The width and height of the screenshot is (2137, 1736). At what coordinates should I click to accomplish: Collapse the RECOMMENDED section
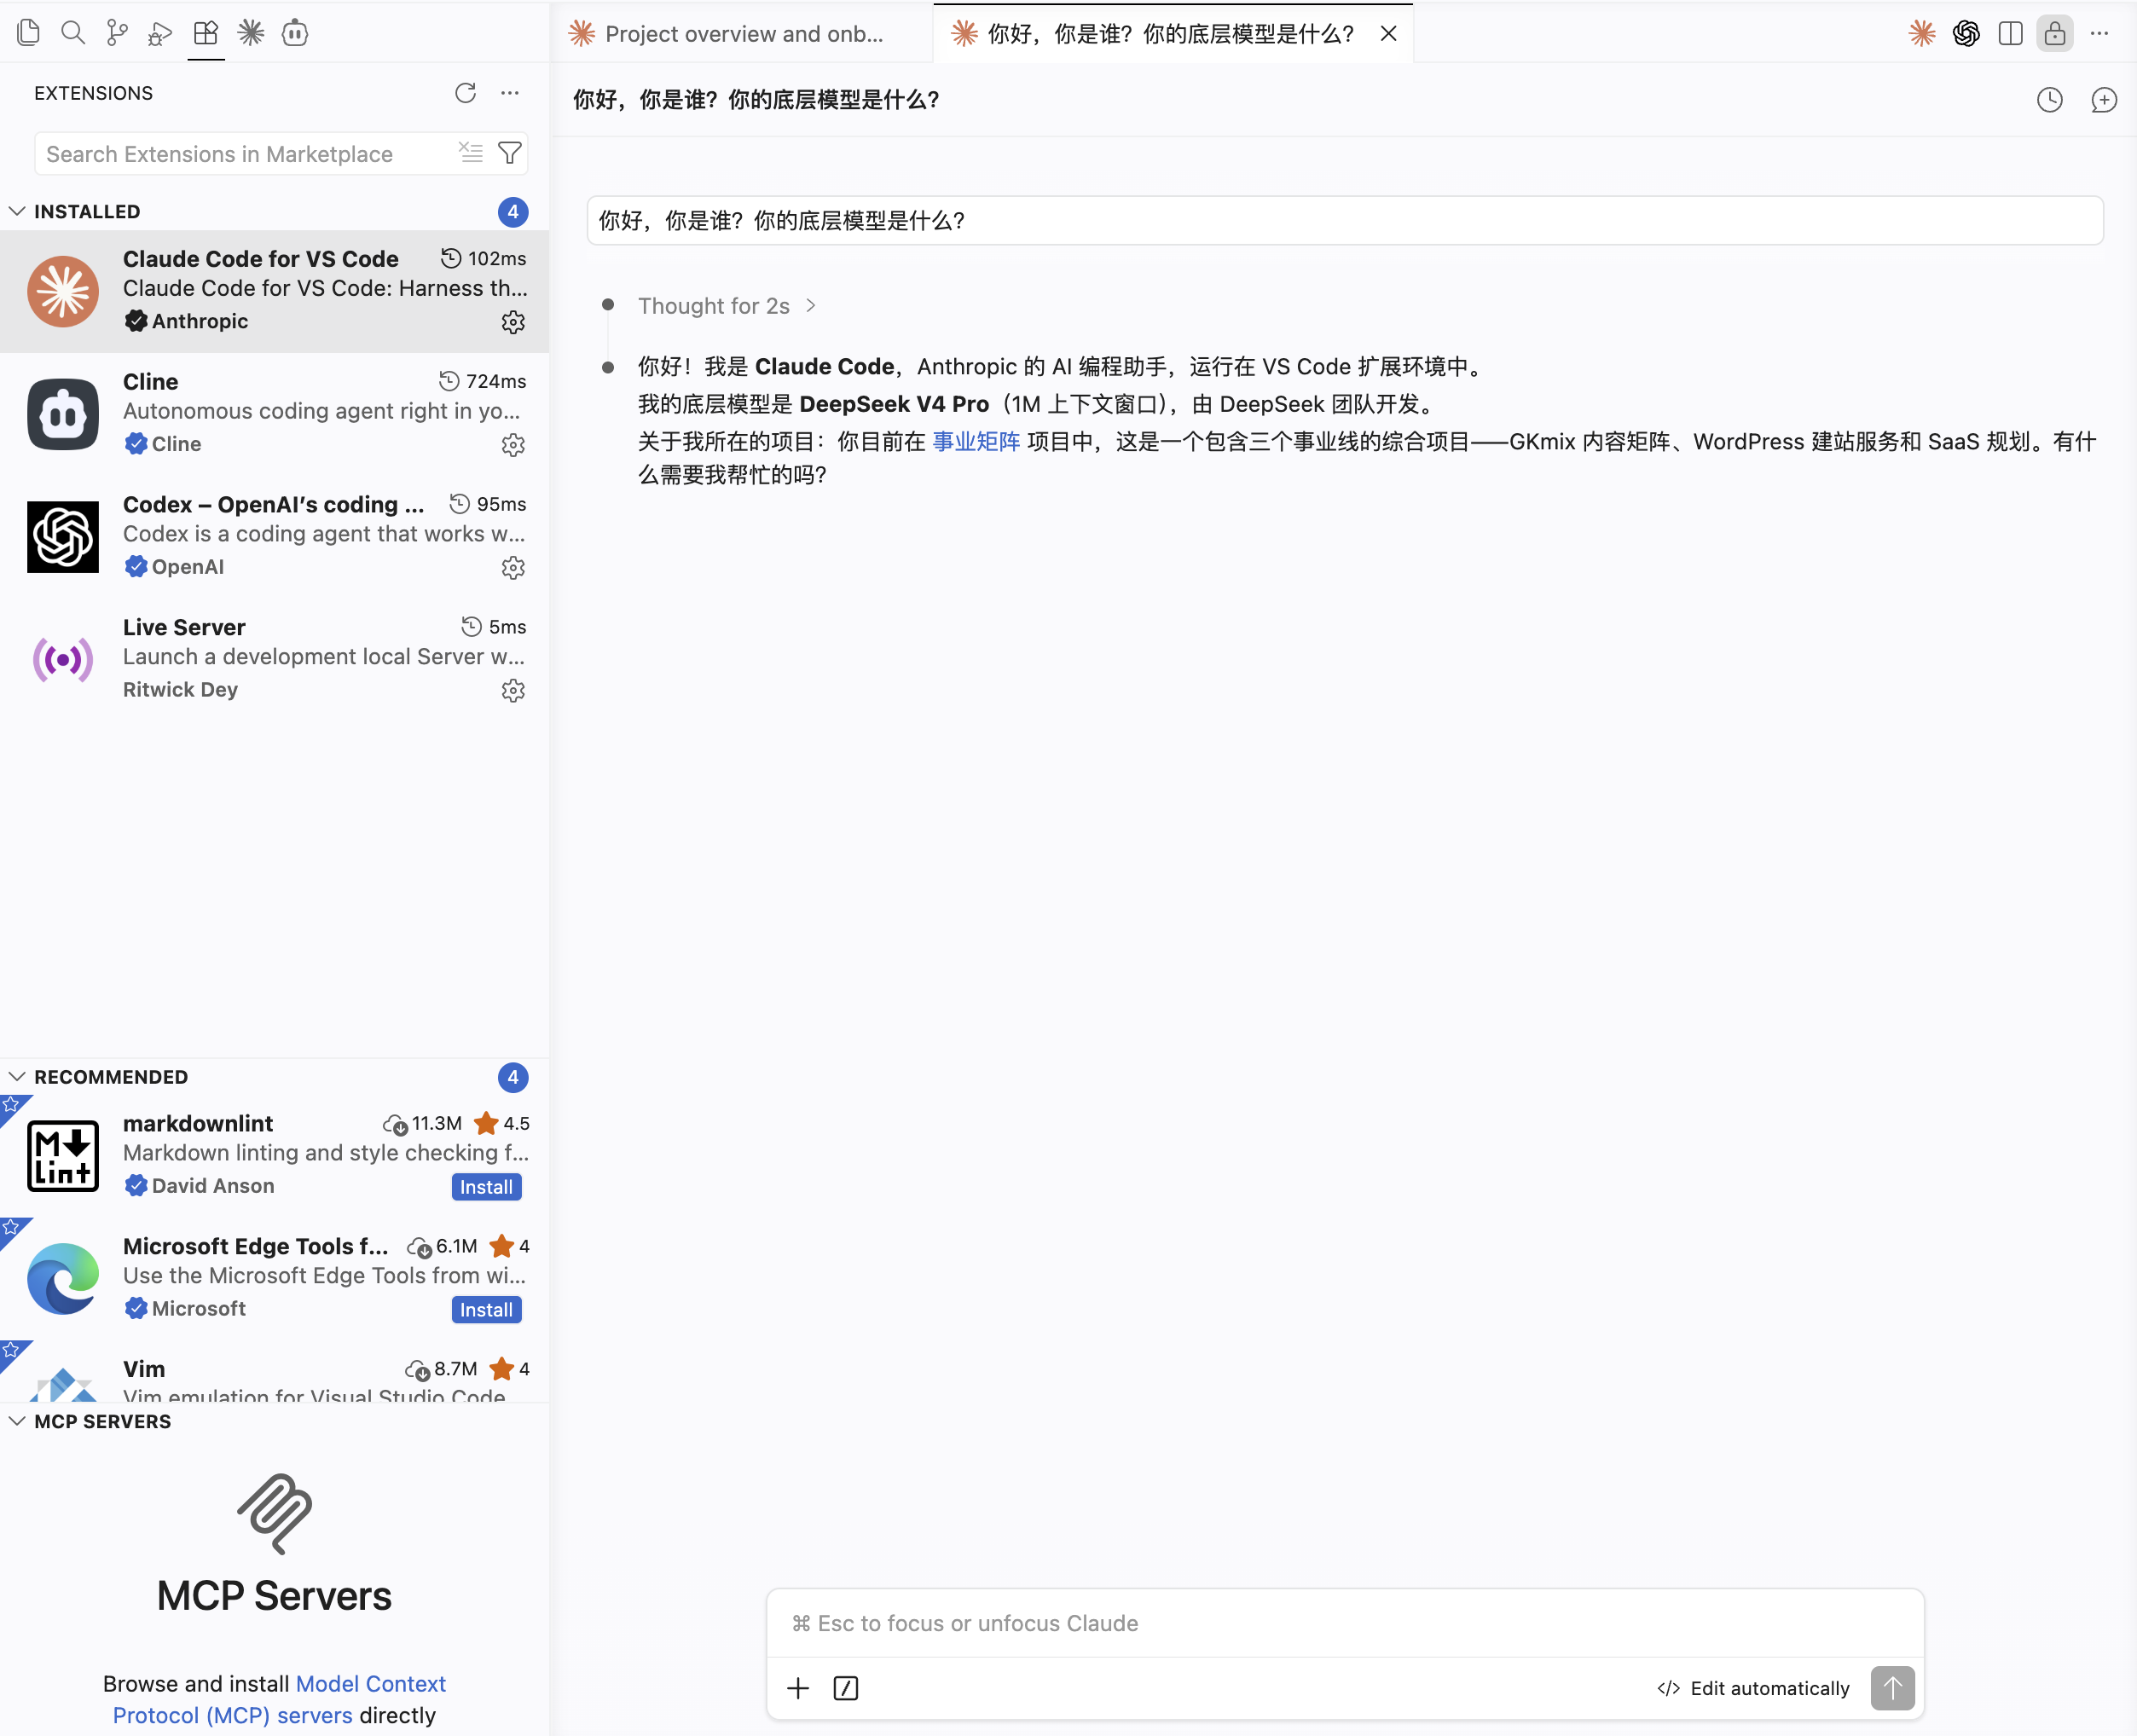click(x=17, y=1077)
